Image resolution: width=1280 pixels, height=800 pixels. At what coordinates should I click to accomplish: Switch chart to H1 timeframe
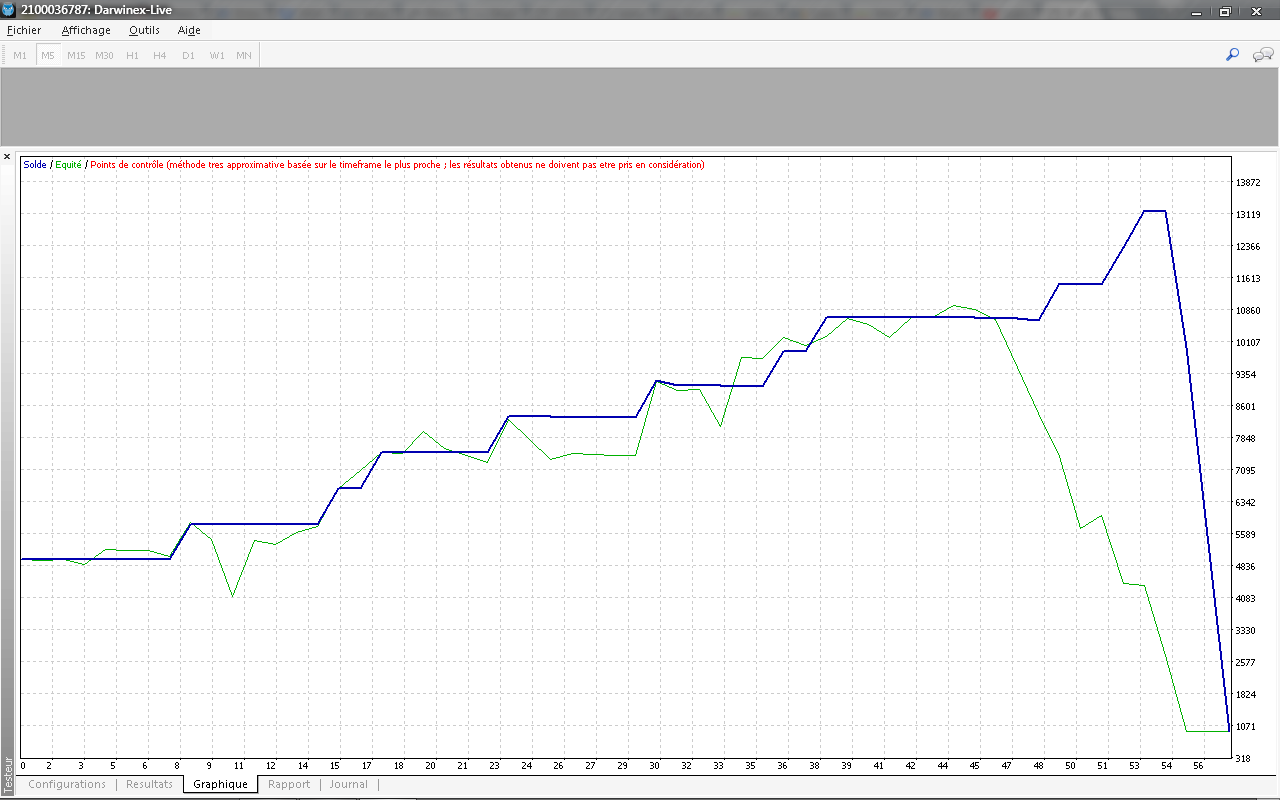click(x=132, y=55)
